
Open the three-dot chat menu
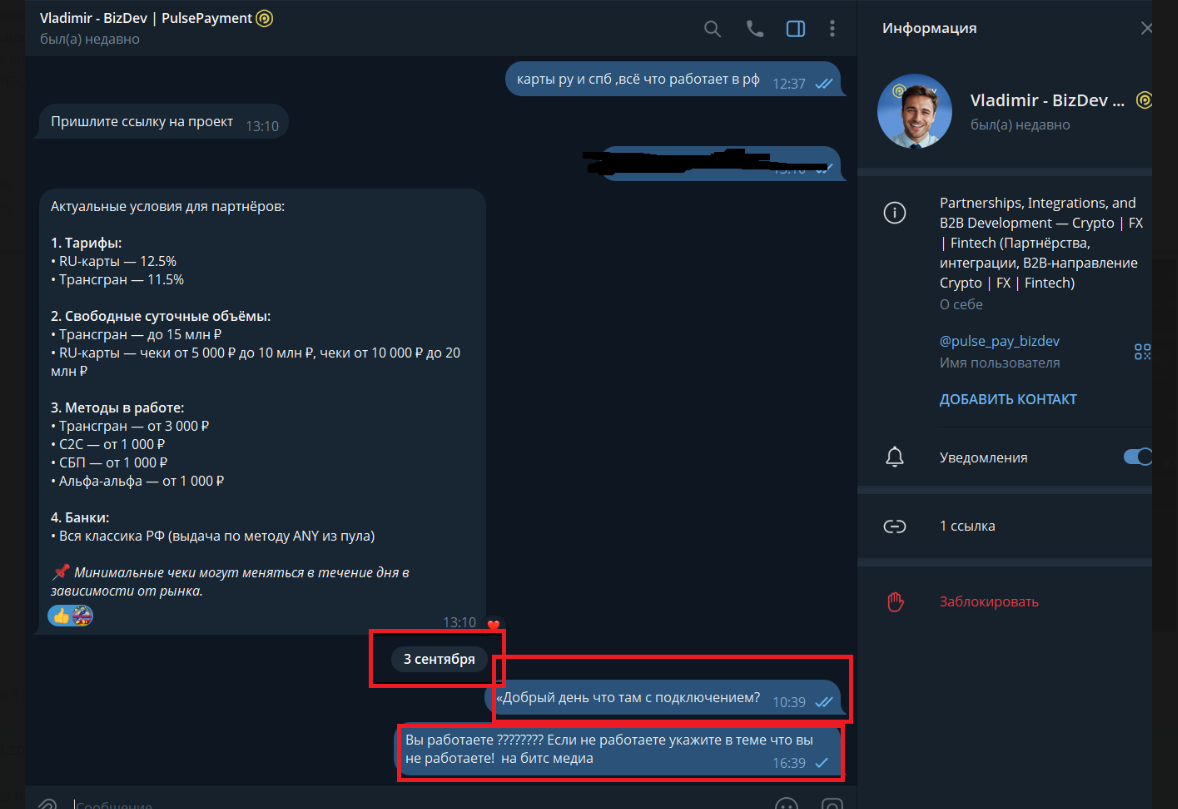click(832, 29)
